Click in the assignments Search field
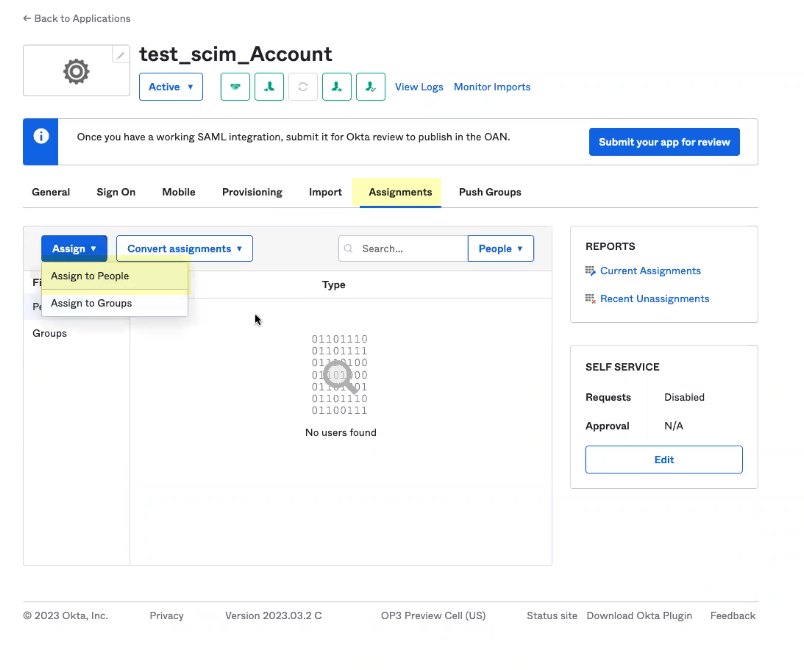Viewport: 804px width, 670px height. [x=412, y=249]
